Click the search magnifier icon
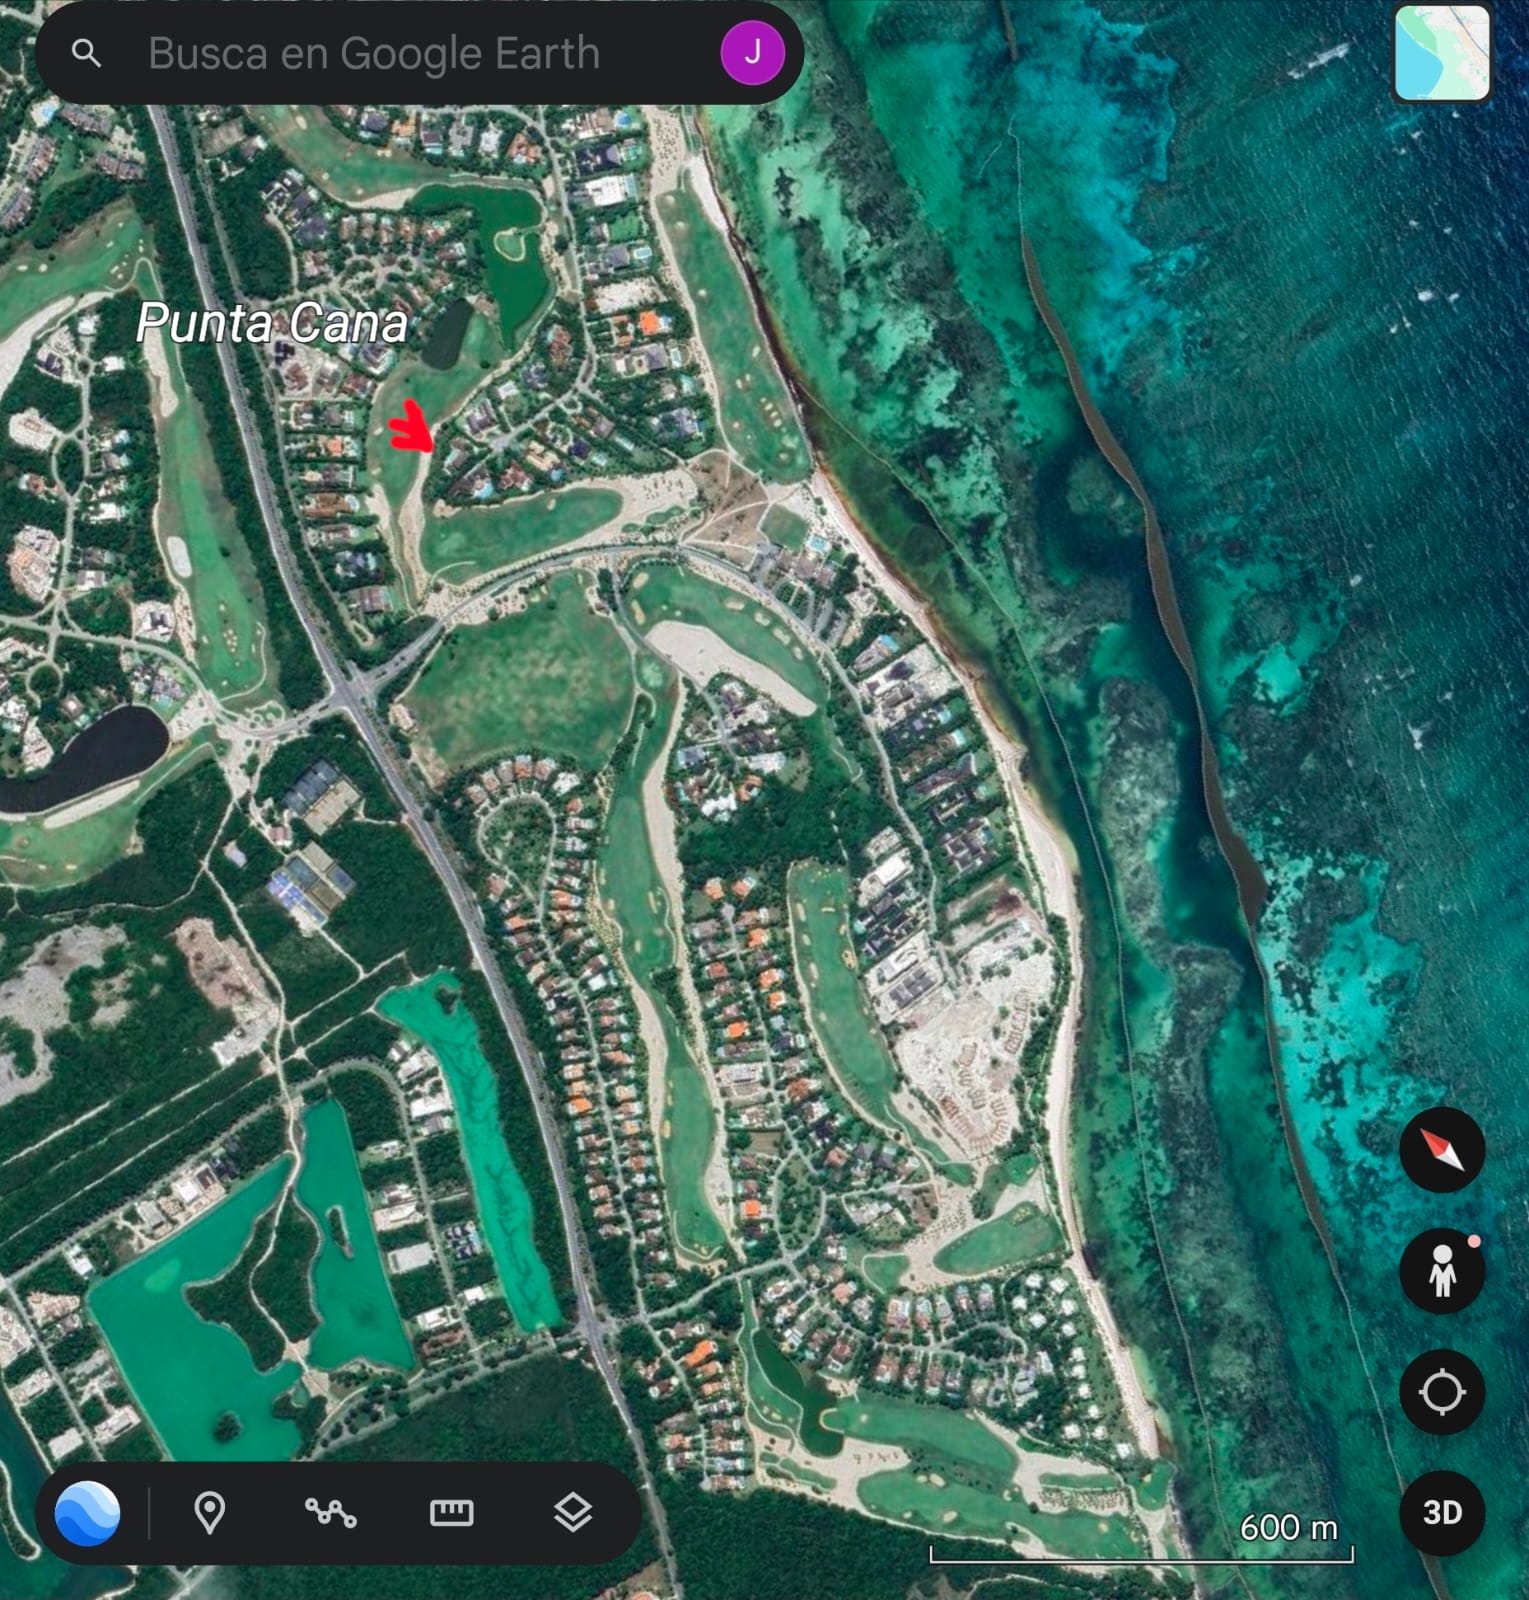The width and height of the screenshot is (1529, 1600). click(x=87, y=53)
